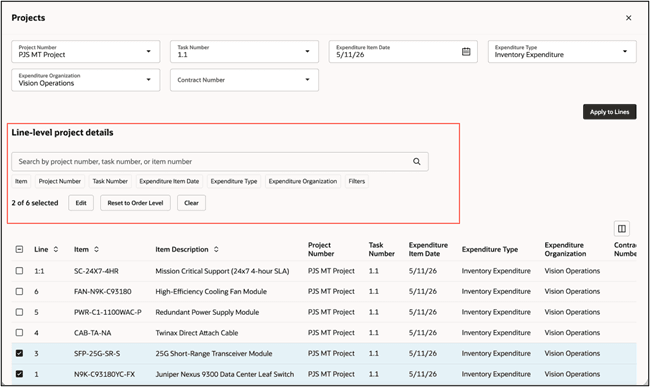
Task: Click item SFP-25G-SR-S cell
Action: click(97, 353)
